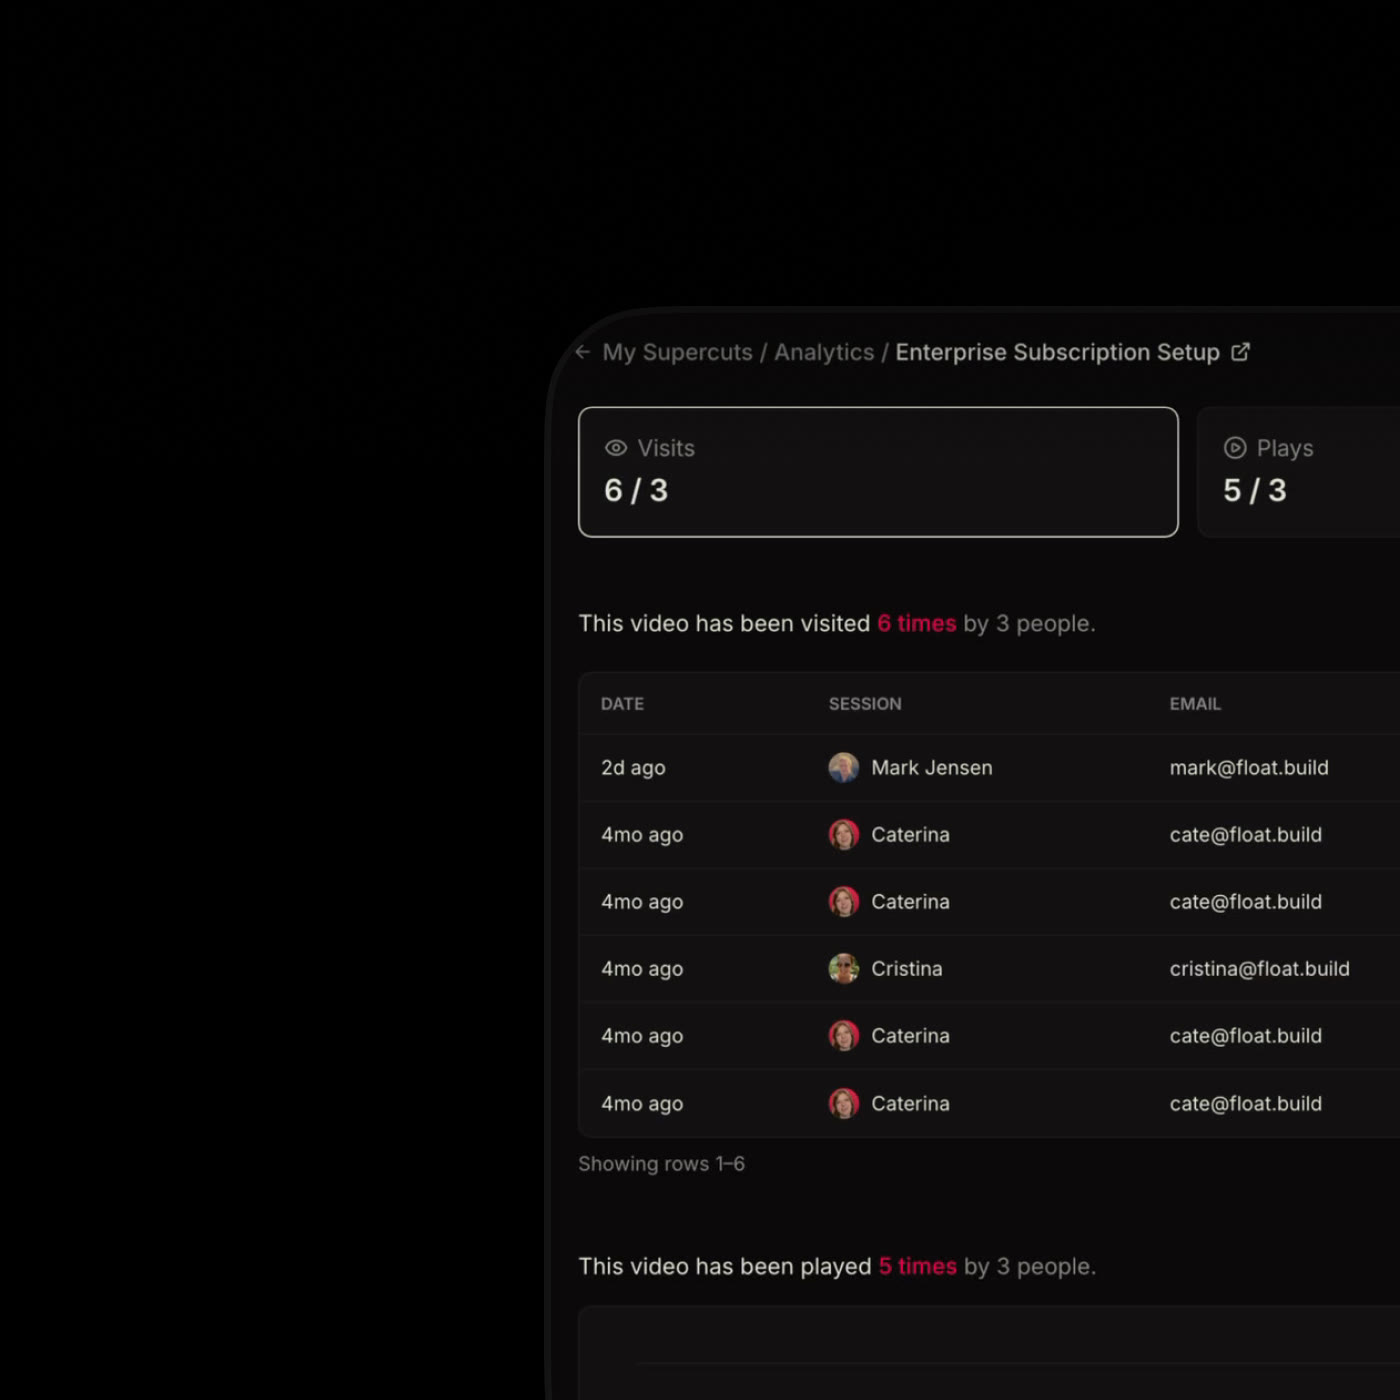Image resolution: width=1400 pixels, height=1400 pixels.
Task: Click the back arrow before My Supercuts
Action: click(582, 352)
